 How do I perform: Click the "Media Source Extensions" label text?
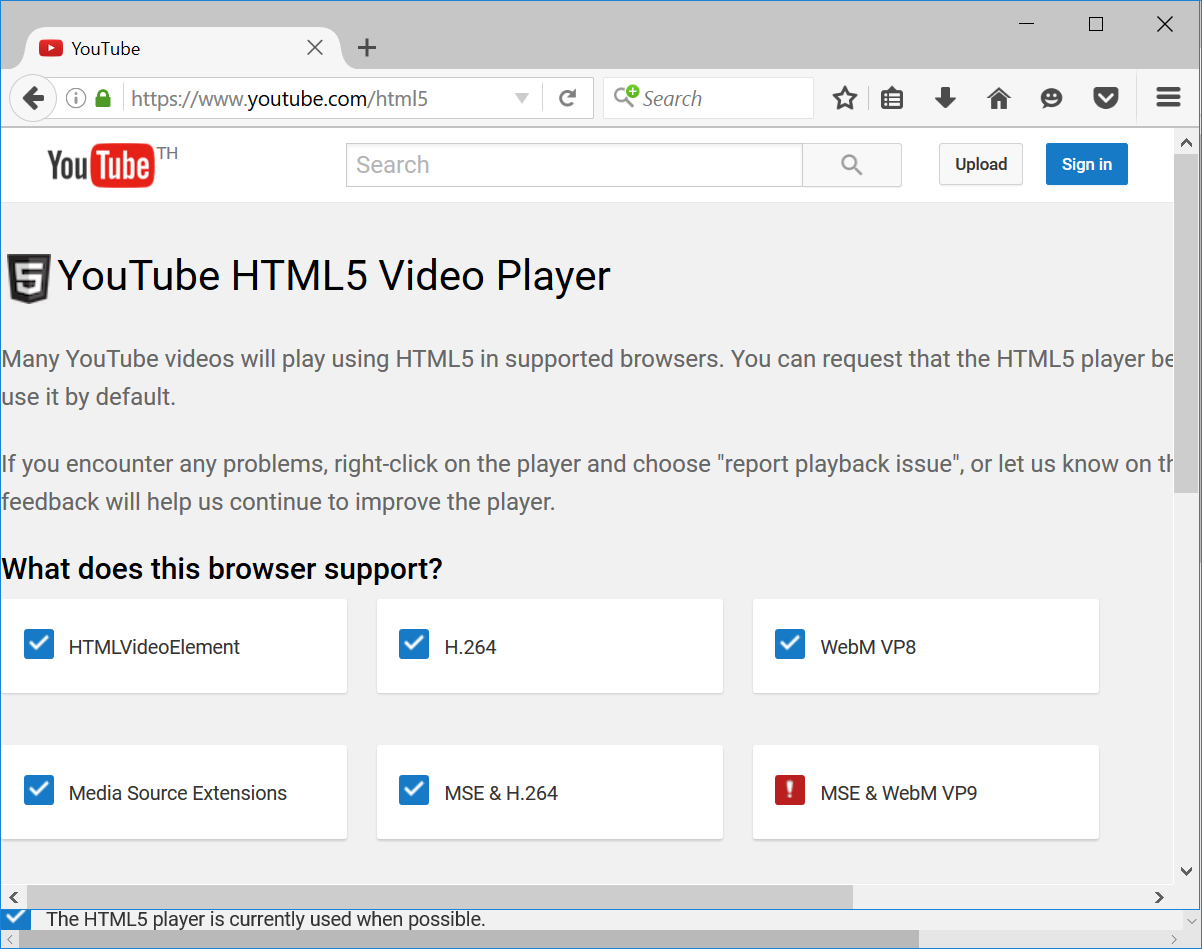[178, 793]
